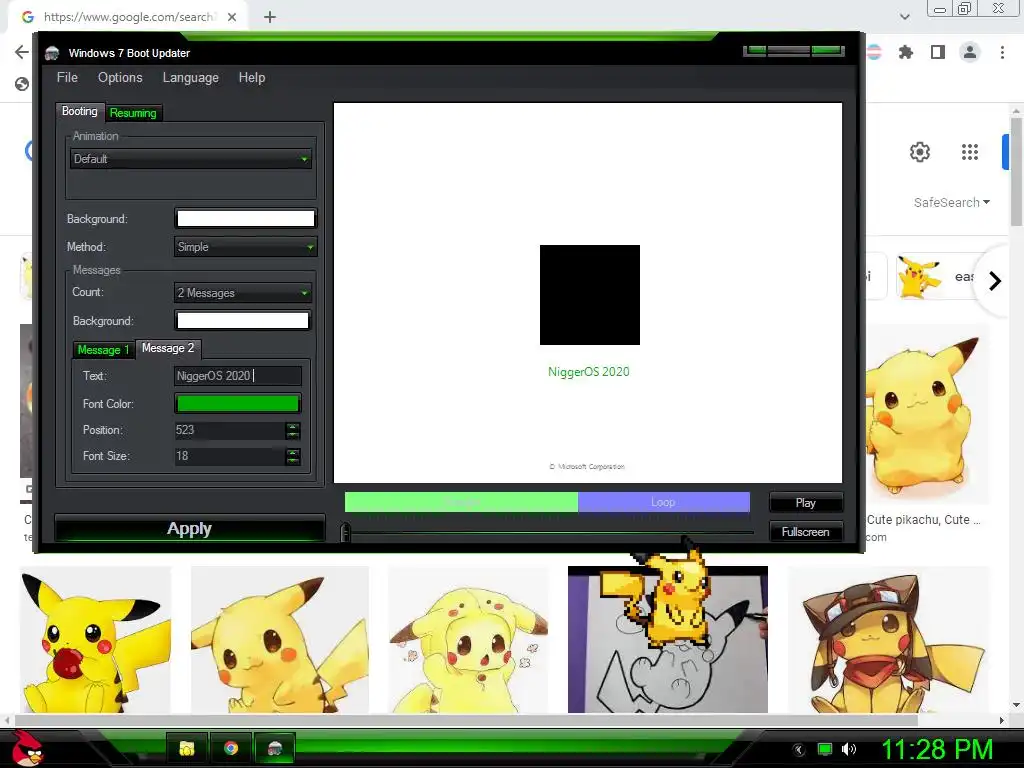The width and height of the screenshot is (1024, 768).
Task: Click the Chrome horizontal scrollbar right arrow
Action: pos(1002,720)
